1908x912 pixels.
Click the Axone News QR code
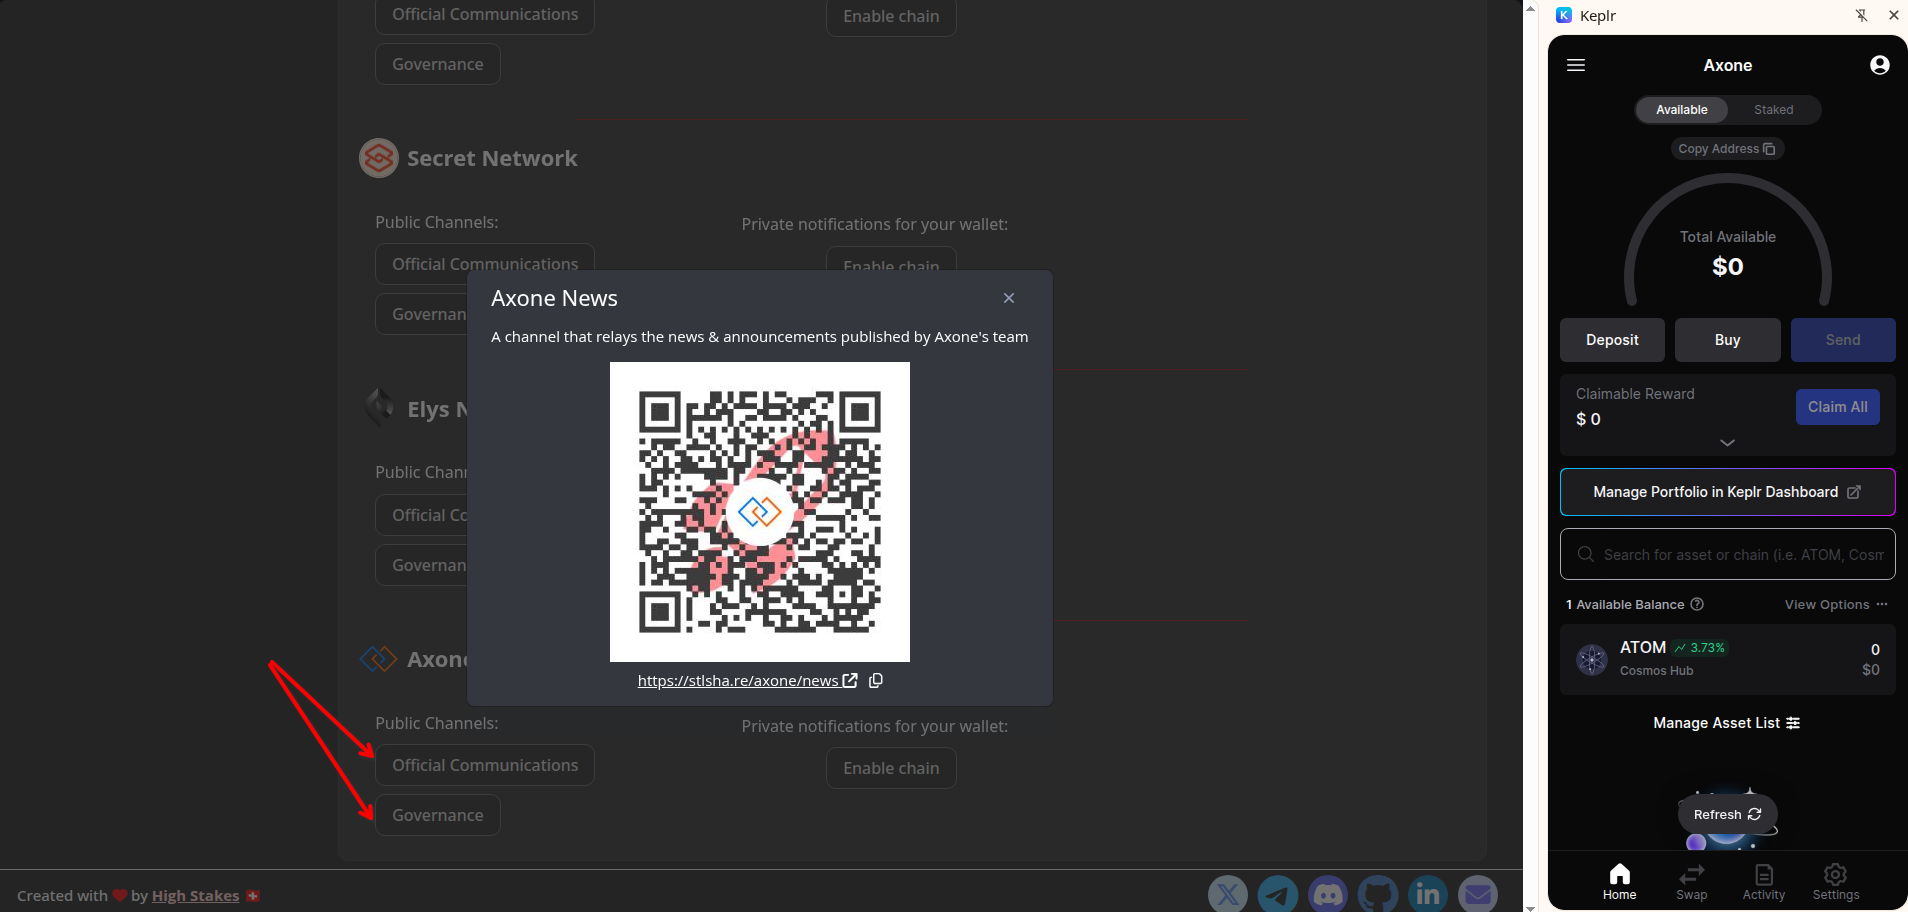(760, 512)
